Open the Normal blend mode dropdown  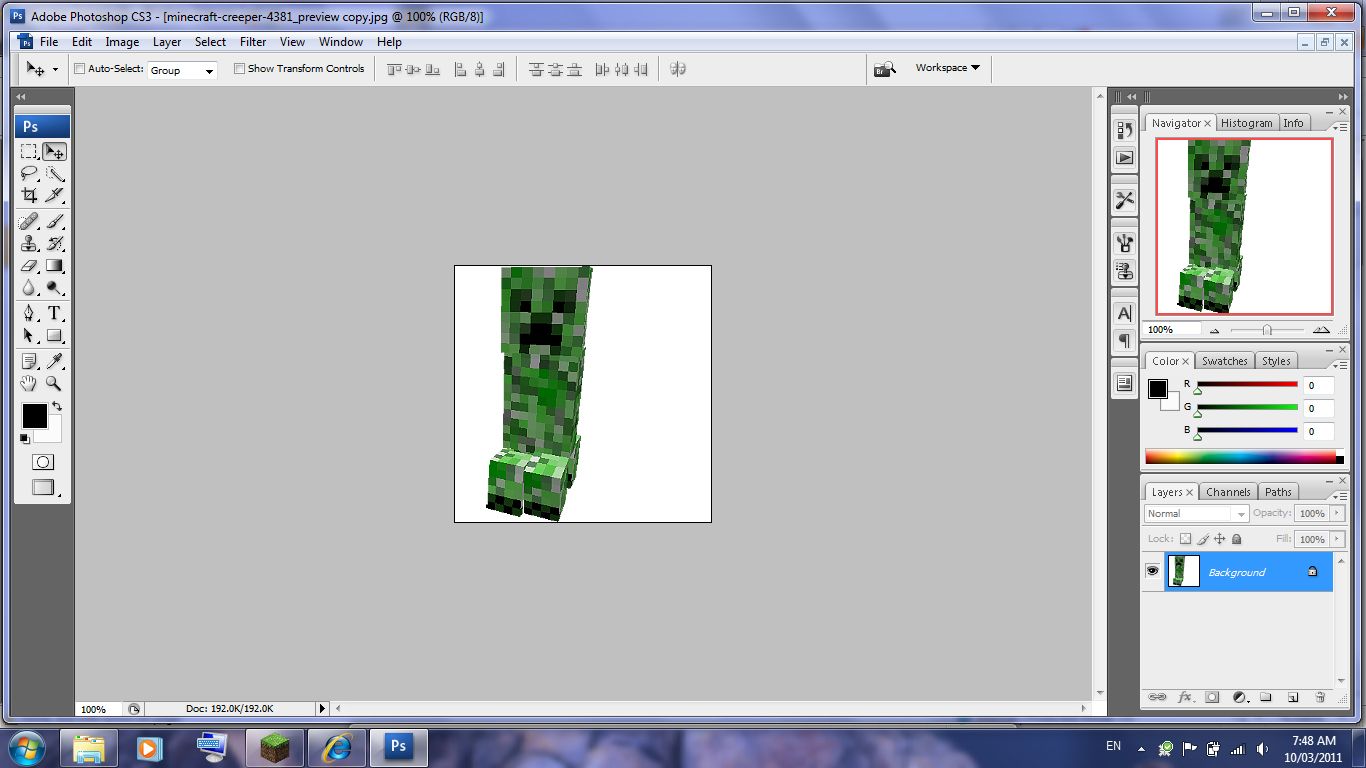(1196, 513)
